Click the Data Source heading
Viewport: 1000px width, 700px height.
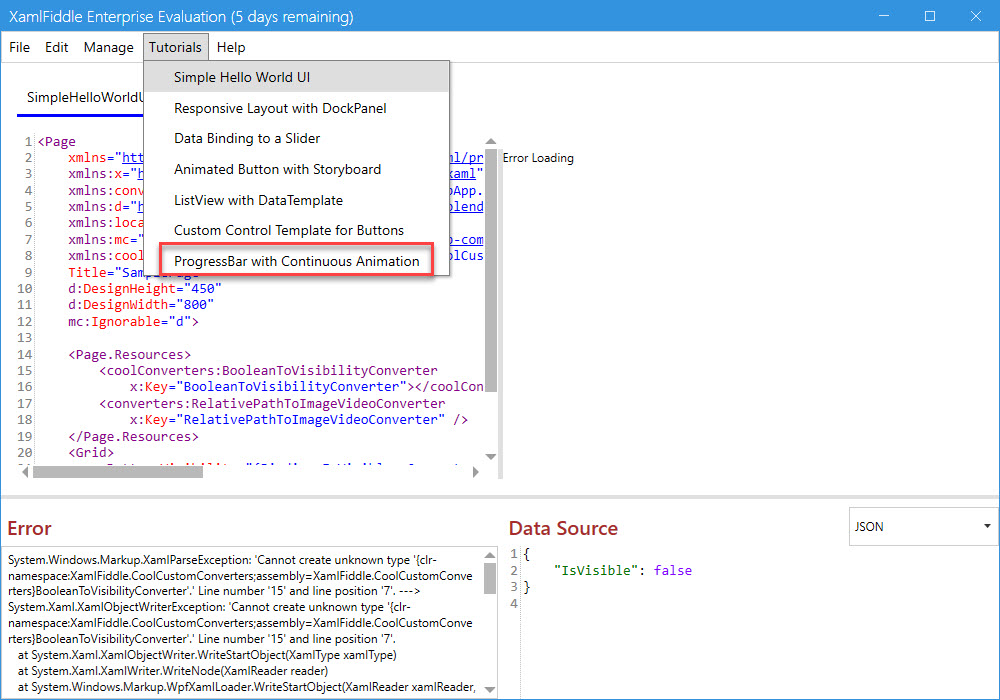[x=563, y=529]
